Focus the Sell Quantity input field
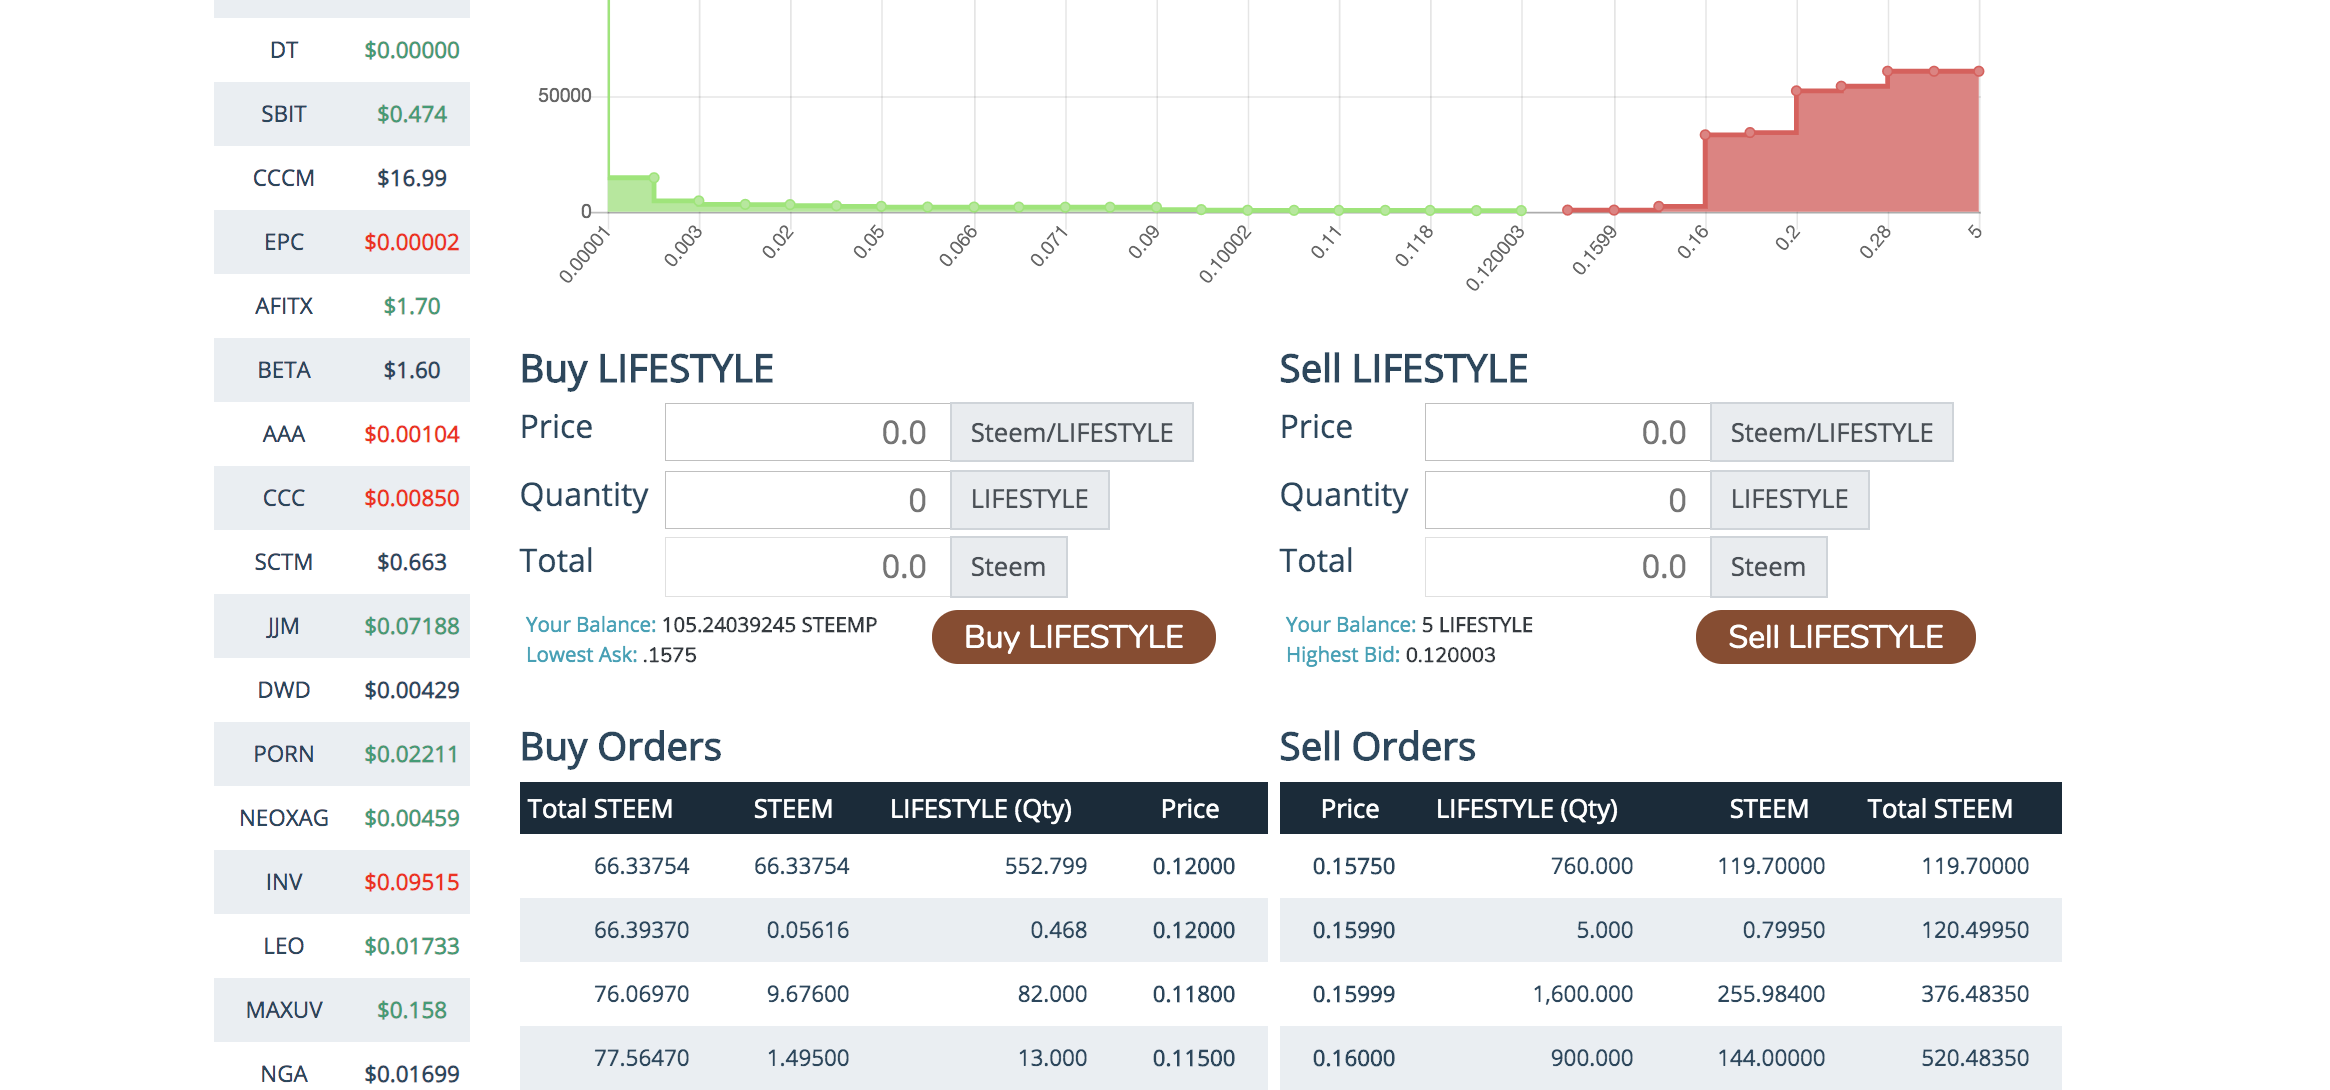 coord(1568,500)
